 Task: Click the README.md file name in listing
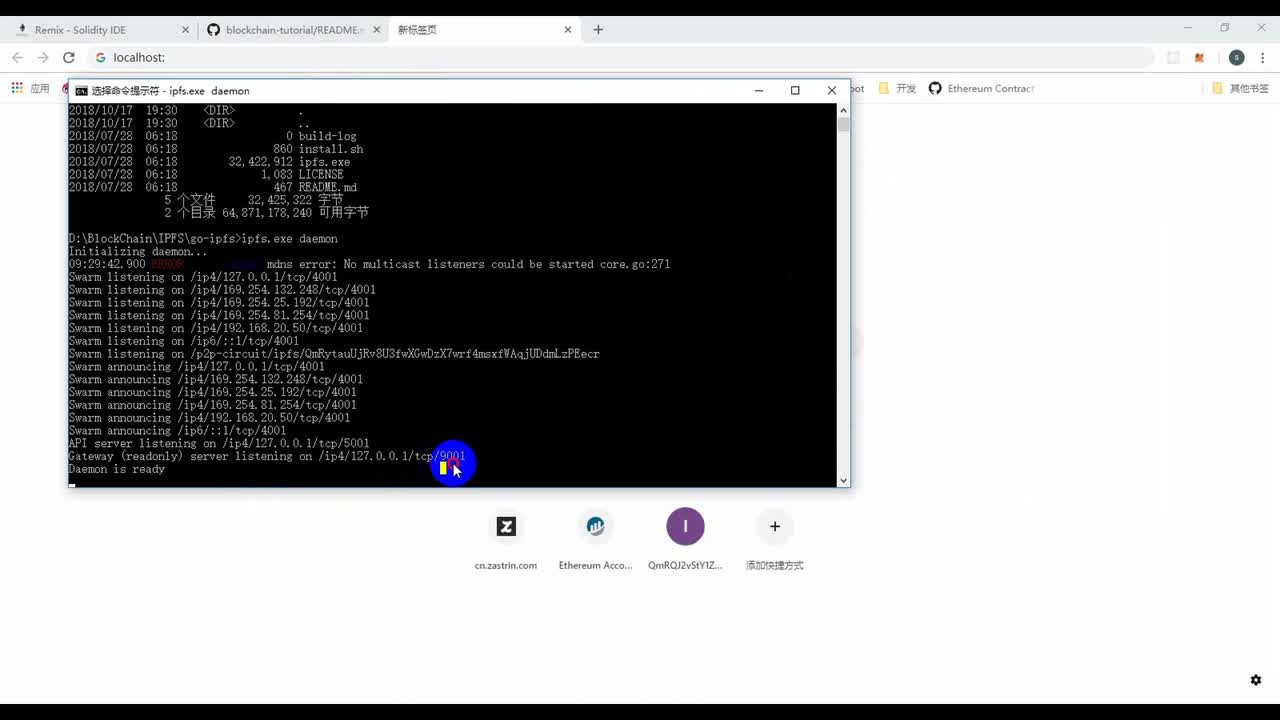click(x=328, y=187)
